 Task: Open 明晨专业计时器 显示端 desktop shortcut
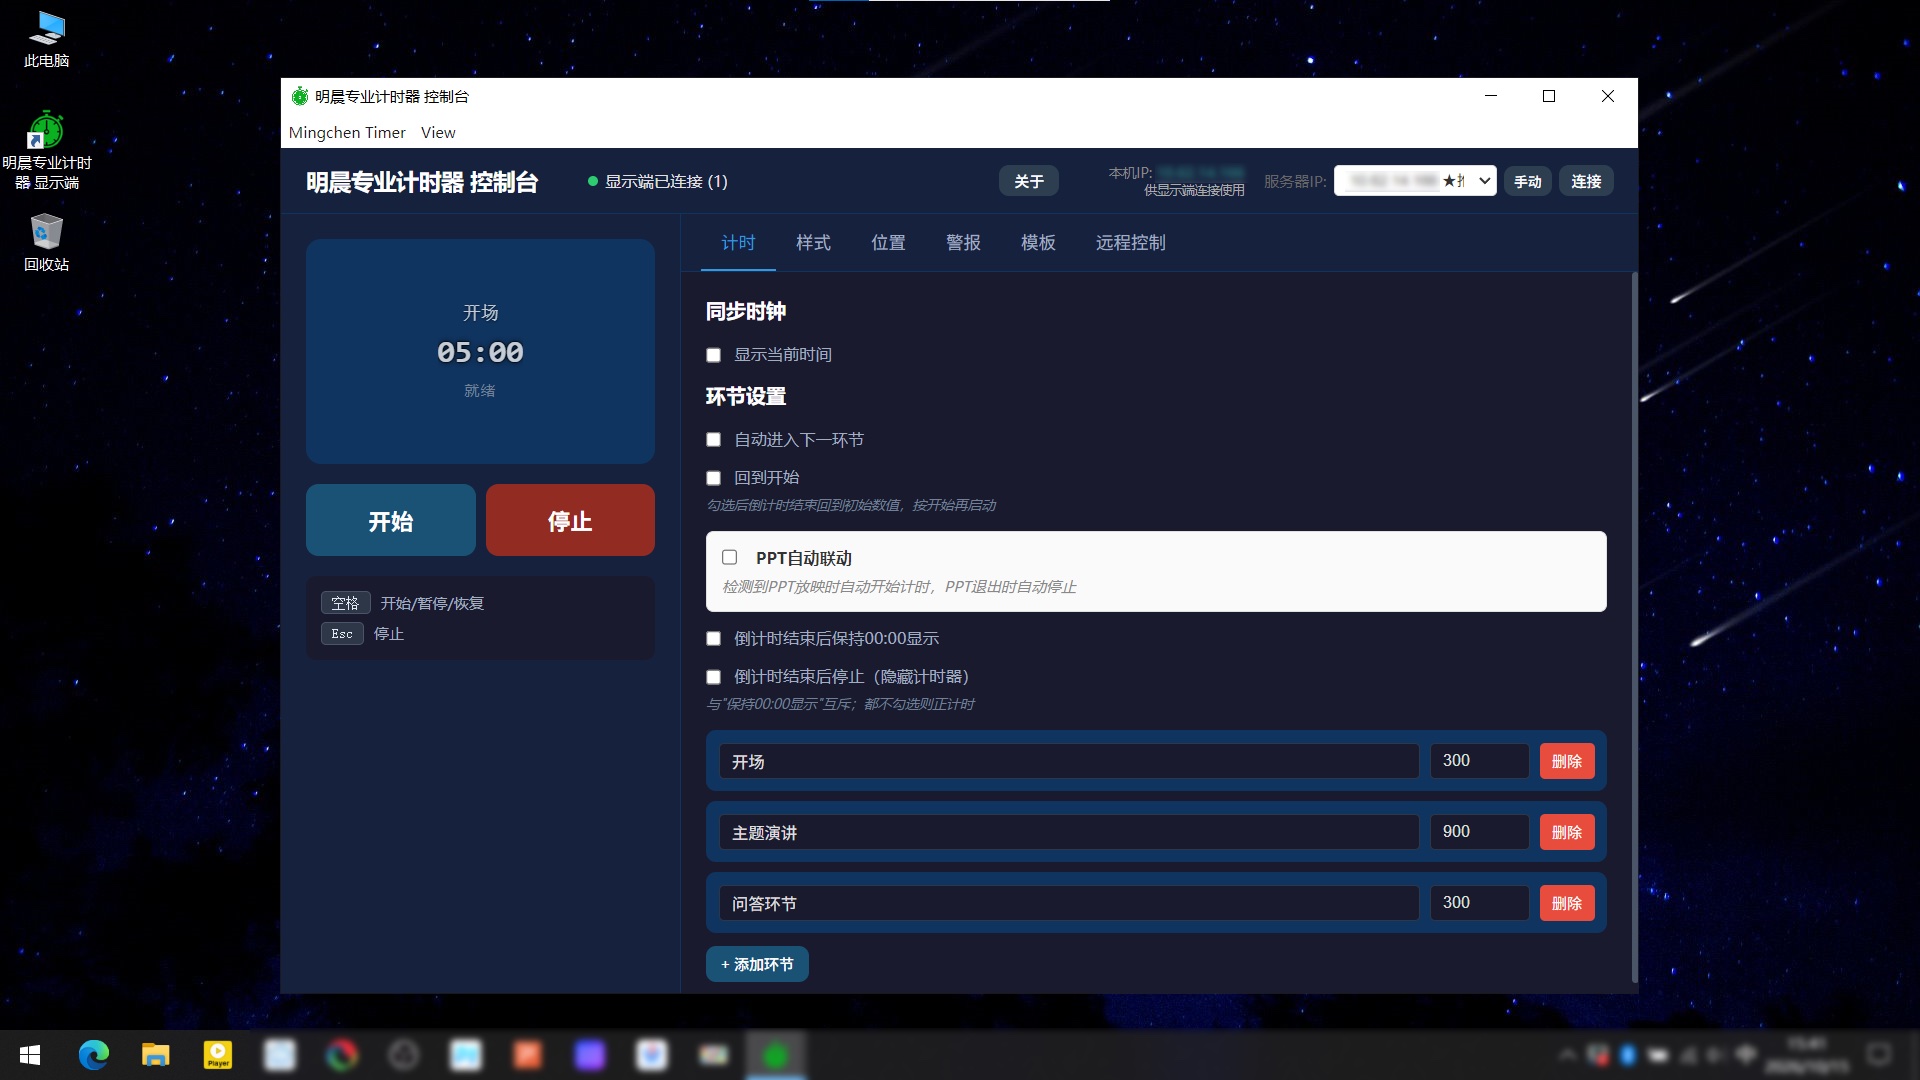click(x=46, y=150)
